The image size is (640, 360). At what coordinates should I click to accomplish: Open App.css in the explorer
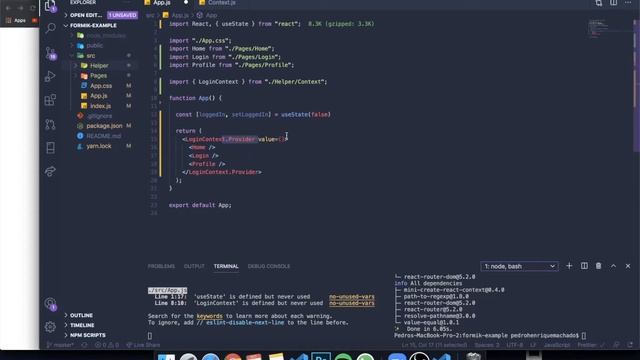pos(101,86)
